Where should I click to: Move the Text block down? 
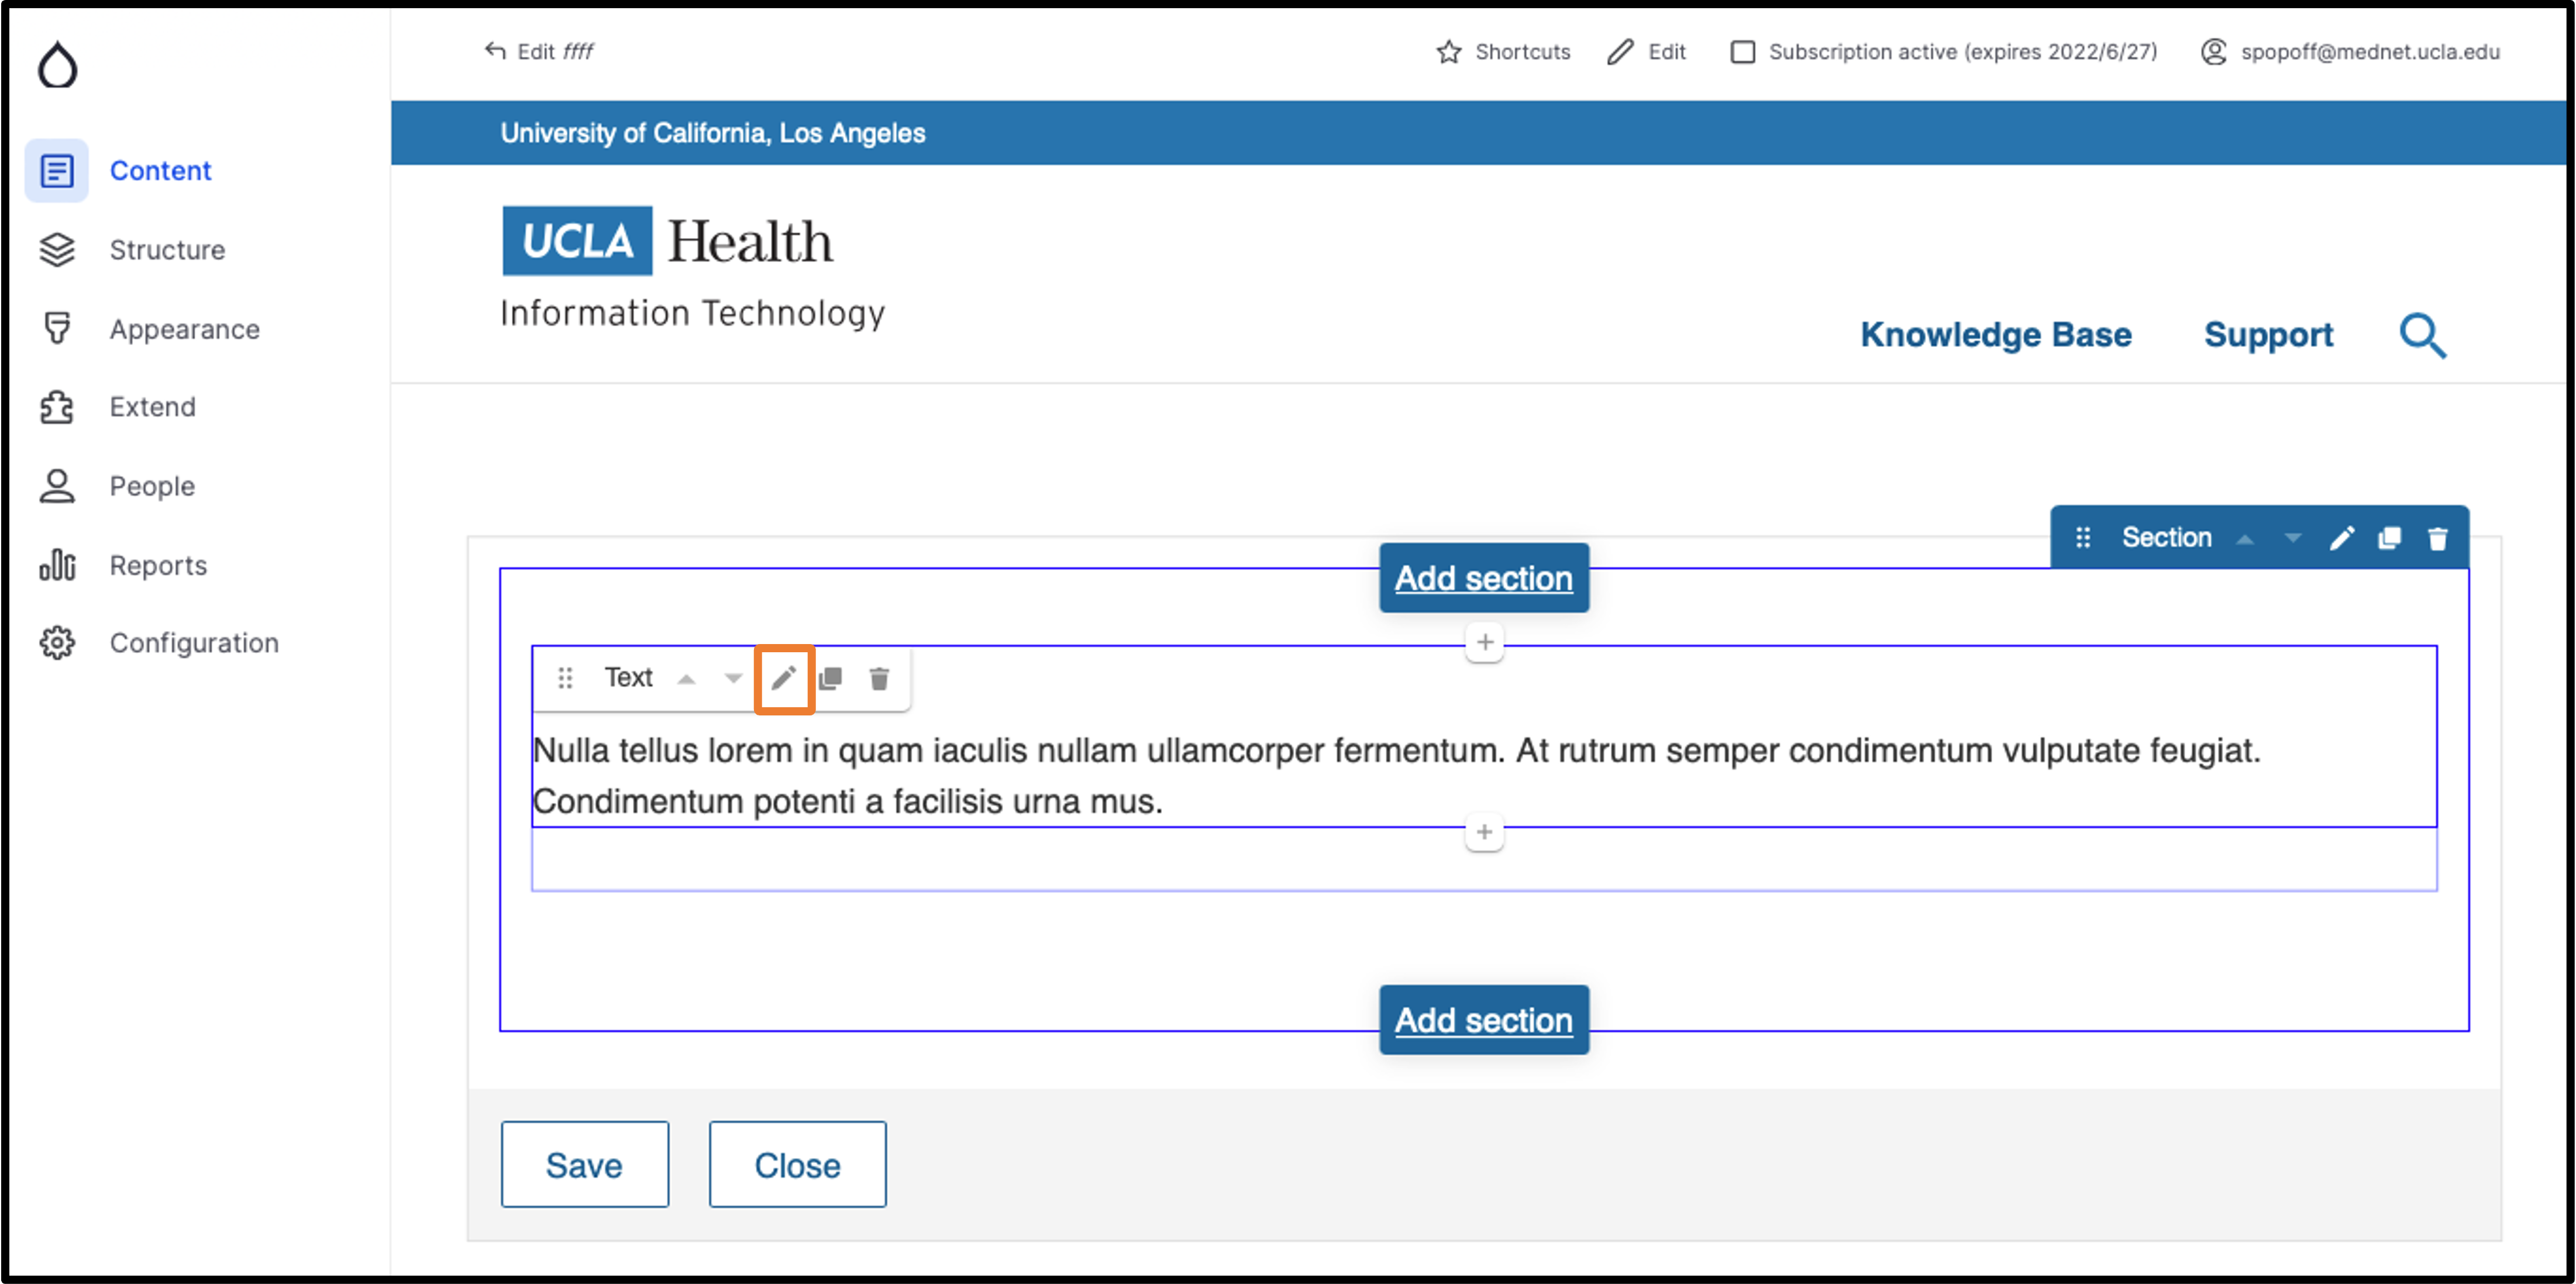[733, 679]
